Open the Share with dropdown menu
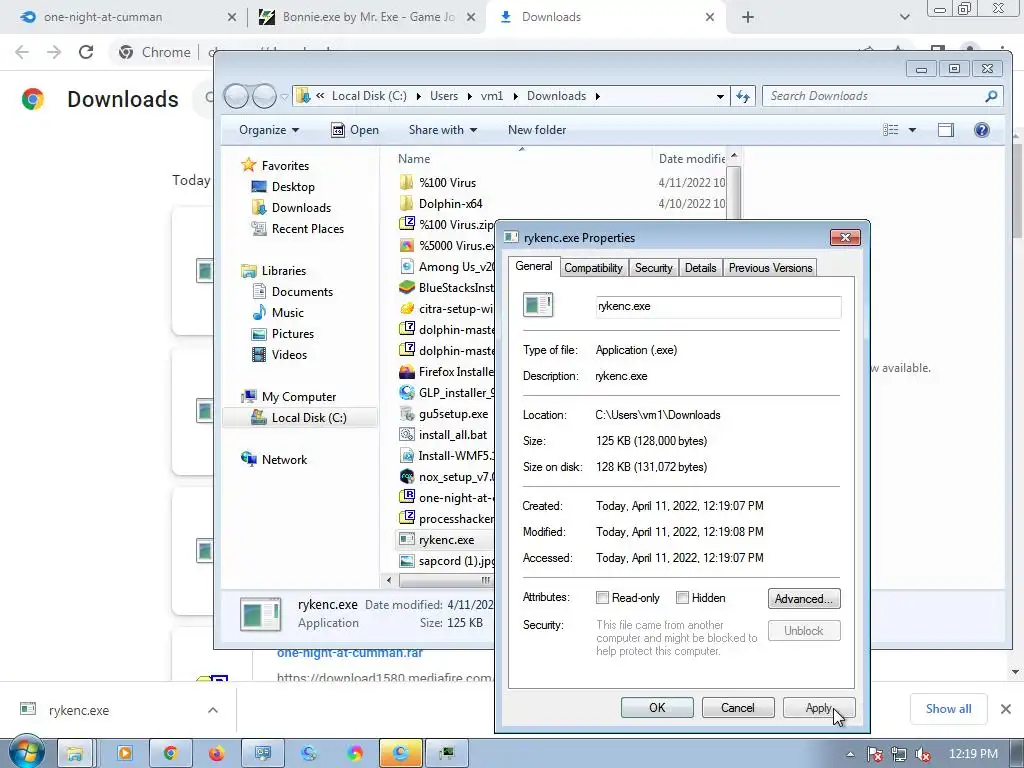This screenshot has height=768, width=1024. (x=443, y=130)
